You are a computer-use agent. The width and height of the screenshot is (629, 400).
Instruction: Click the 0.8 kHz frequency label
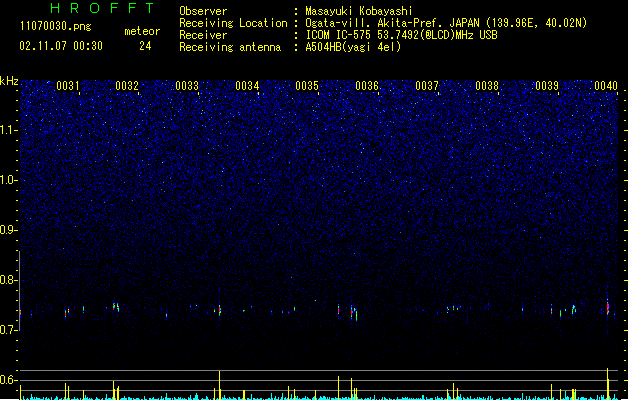click(x=9, y=280)
